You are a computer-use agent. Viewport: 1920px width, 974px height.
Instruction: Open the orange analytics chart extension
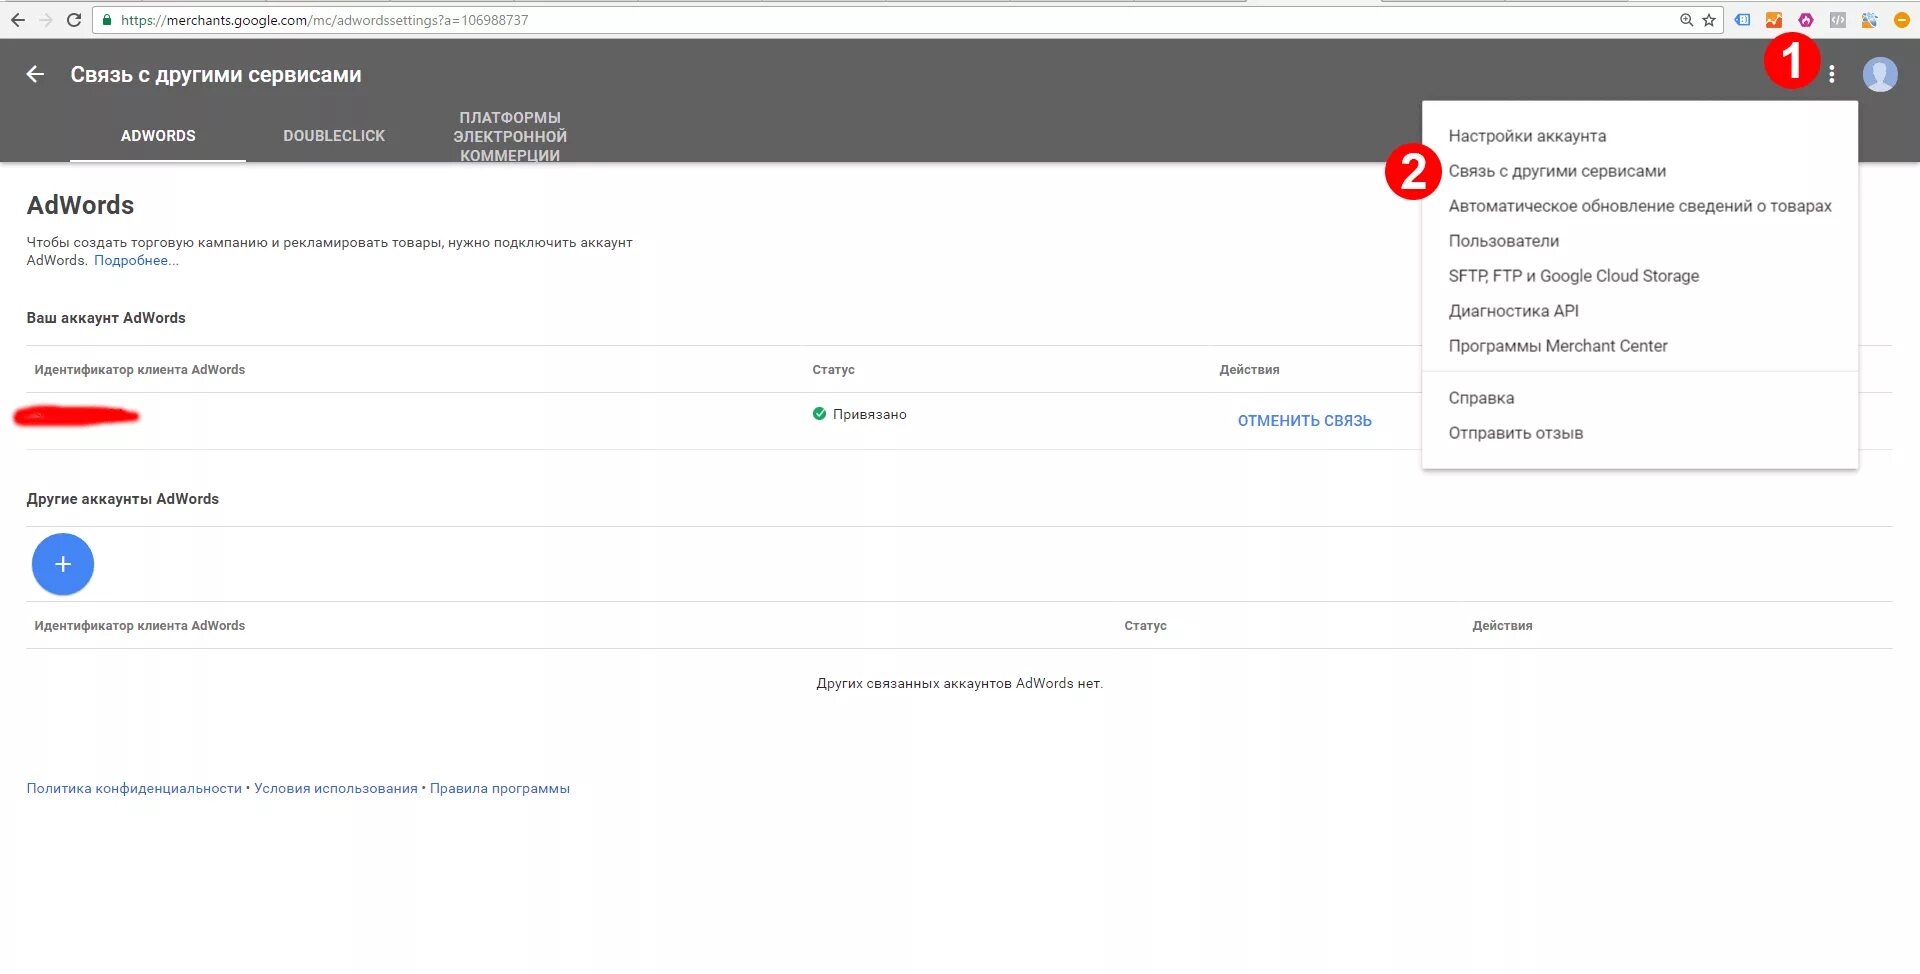(x=1774, y=20)
